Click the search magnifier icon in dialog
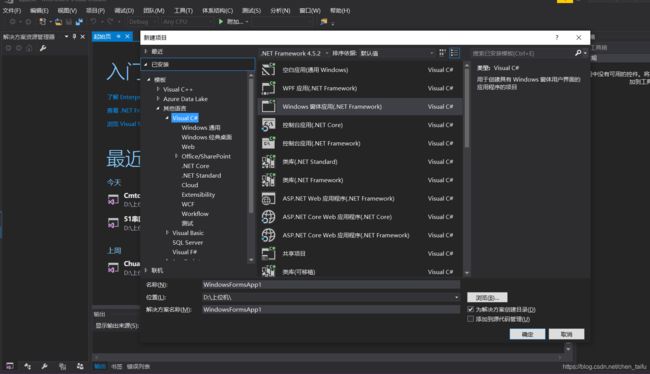This screenshot has width=650, height=374. tap(578, 53)
